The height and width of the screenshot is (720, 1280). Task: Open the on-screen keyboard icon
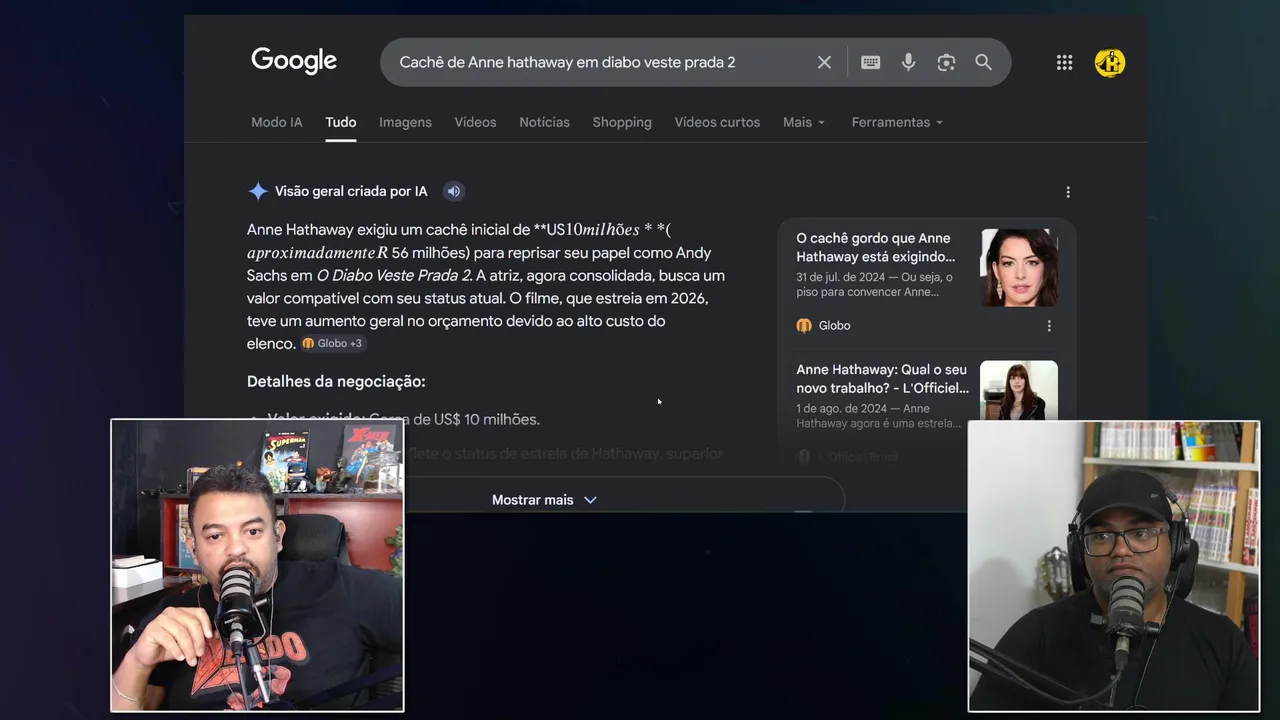tap(870, 62)
